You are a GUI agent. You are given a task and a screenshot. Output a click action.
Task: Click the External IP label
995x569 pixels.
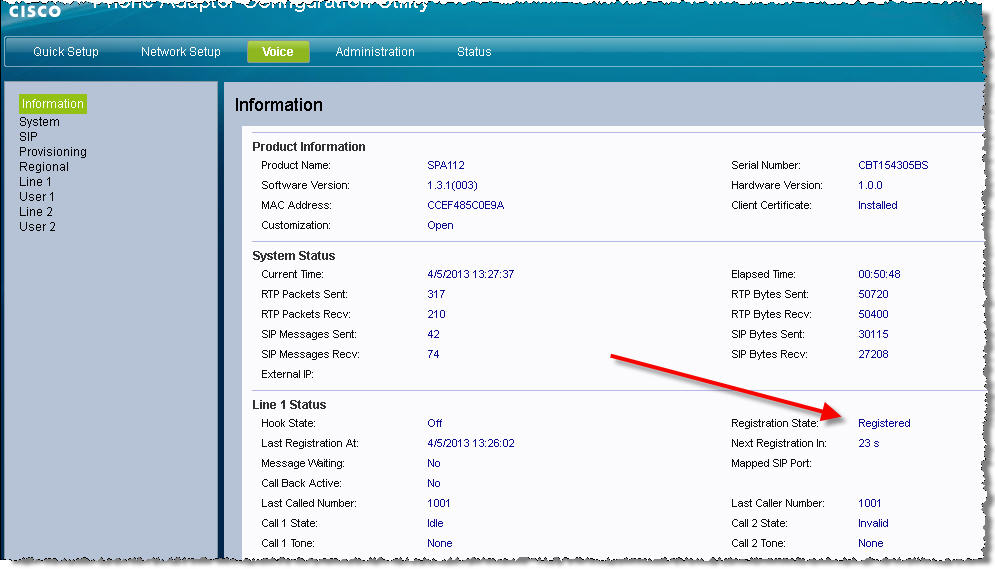tap(287, 374)
